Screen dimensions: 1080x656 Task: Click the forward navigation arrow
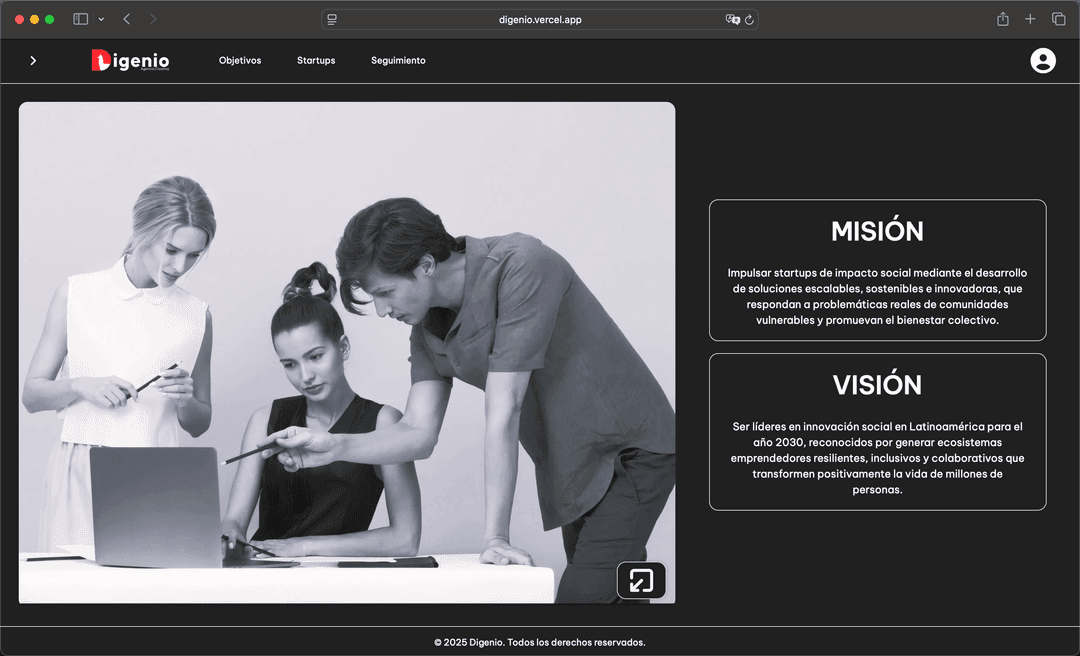point(153,19)
